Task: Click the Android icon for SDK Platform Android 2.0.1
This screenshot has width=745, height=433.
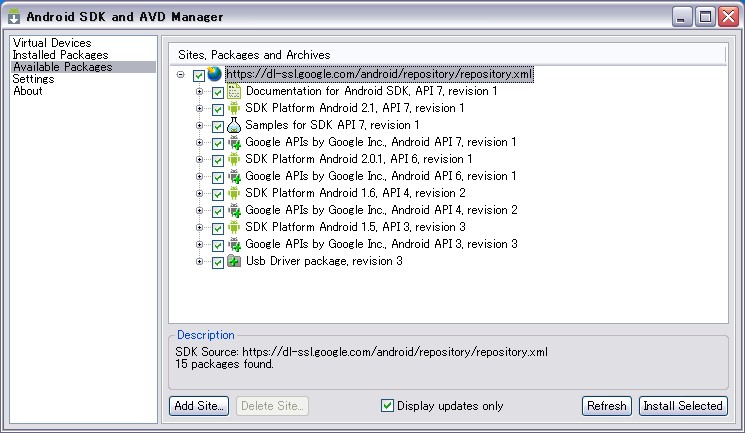Action: (x=234, y=160)
